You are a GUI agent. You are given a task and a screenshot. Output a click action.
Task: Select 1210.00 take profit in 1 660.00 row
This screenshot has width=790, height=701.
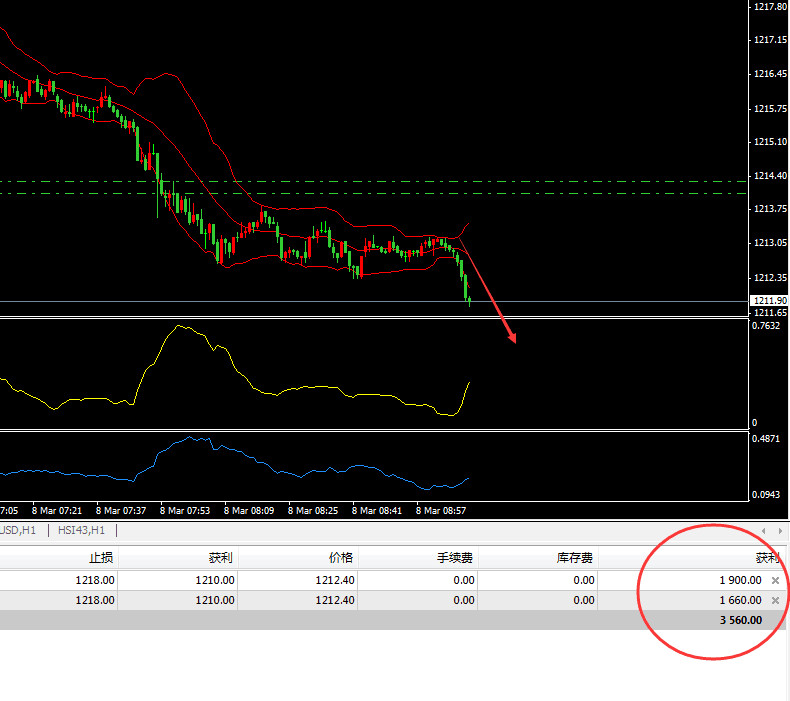215,600
